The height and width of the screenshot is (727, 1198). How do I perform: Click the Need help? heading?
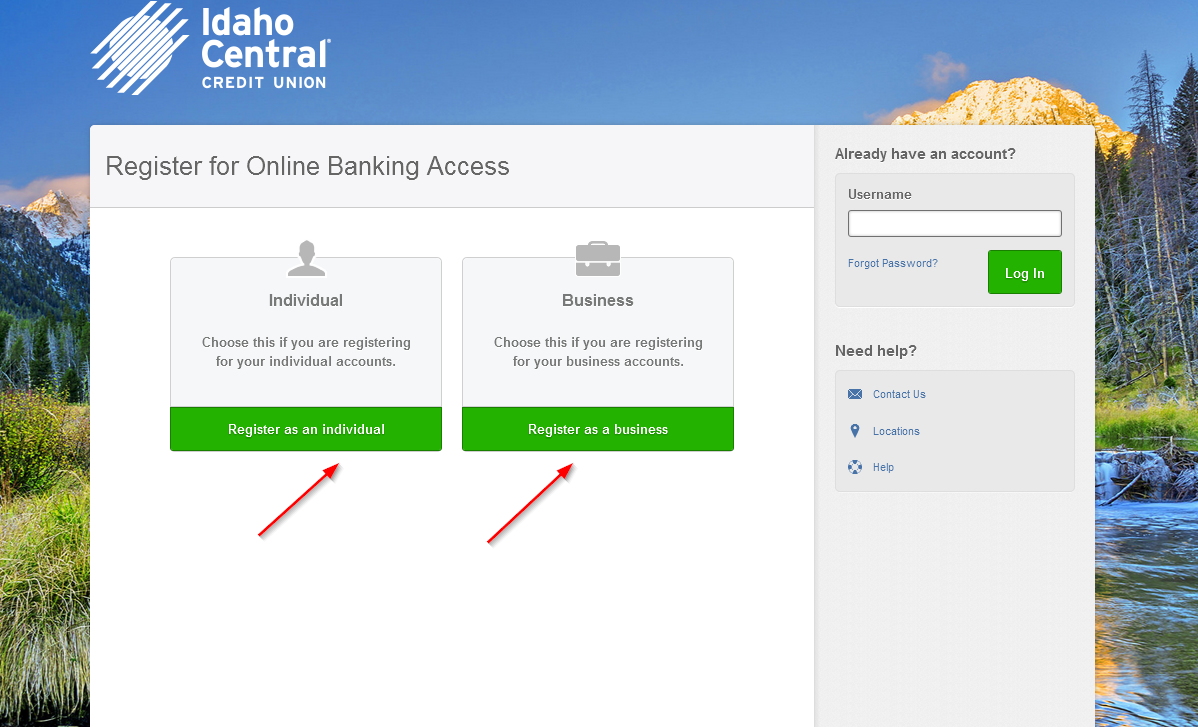876,351
